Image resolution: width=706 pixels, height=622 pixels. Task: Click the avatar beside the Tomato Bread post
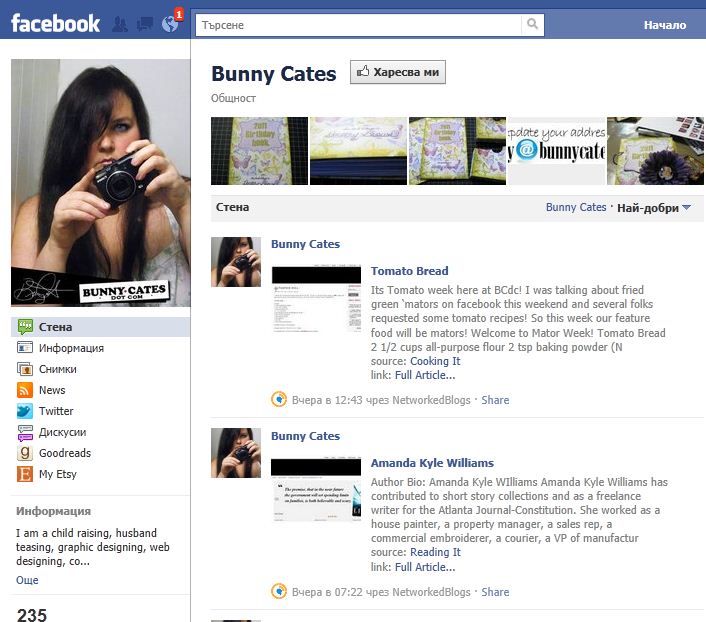tap(236, 262)
